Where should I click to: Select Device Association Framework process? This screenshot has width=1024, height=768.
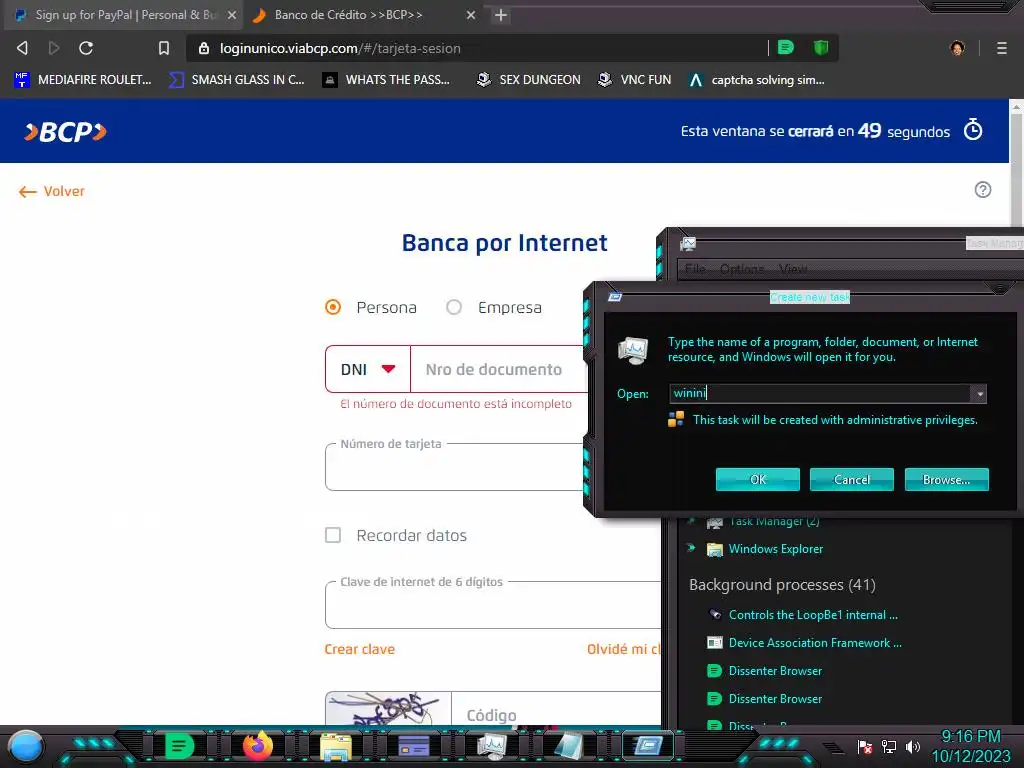[815, 643]
